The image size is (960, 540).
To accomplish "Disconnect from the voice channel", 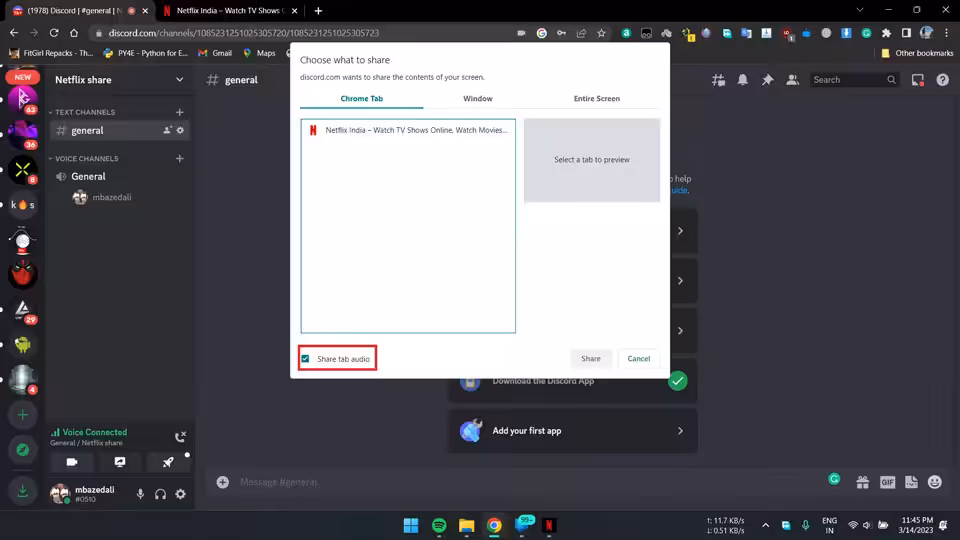I will pyautogui.click(x=180, y=437).
